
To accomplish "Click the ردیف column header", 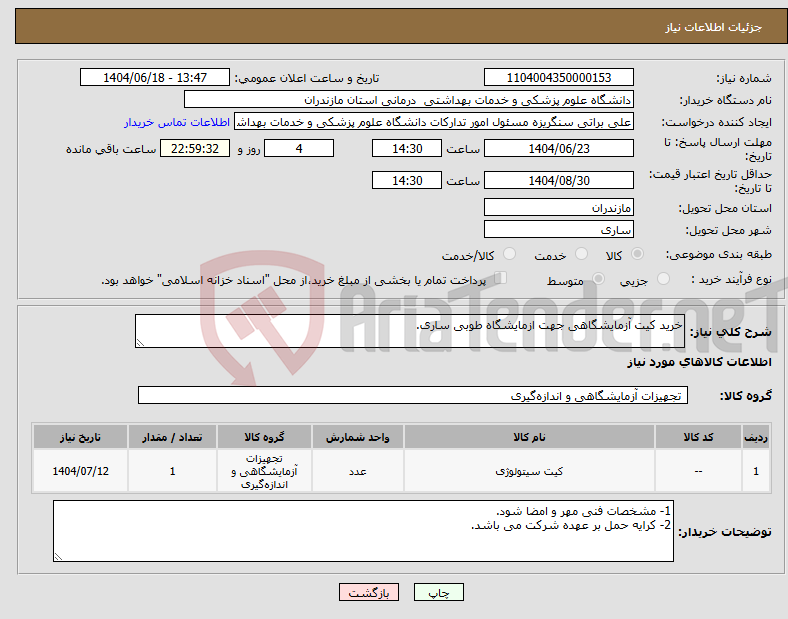I will tap(756, 437).
